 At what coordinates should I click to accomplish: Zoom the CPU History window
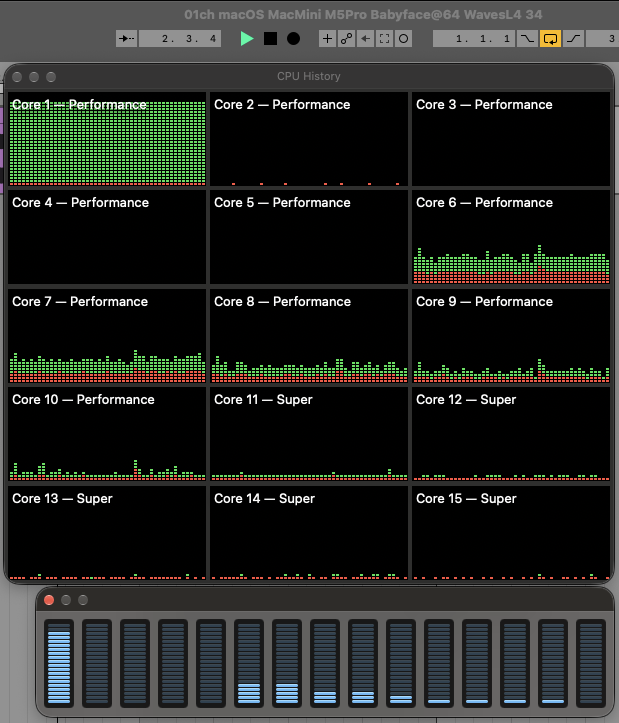pyautogui.click(x=51, y=77)
